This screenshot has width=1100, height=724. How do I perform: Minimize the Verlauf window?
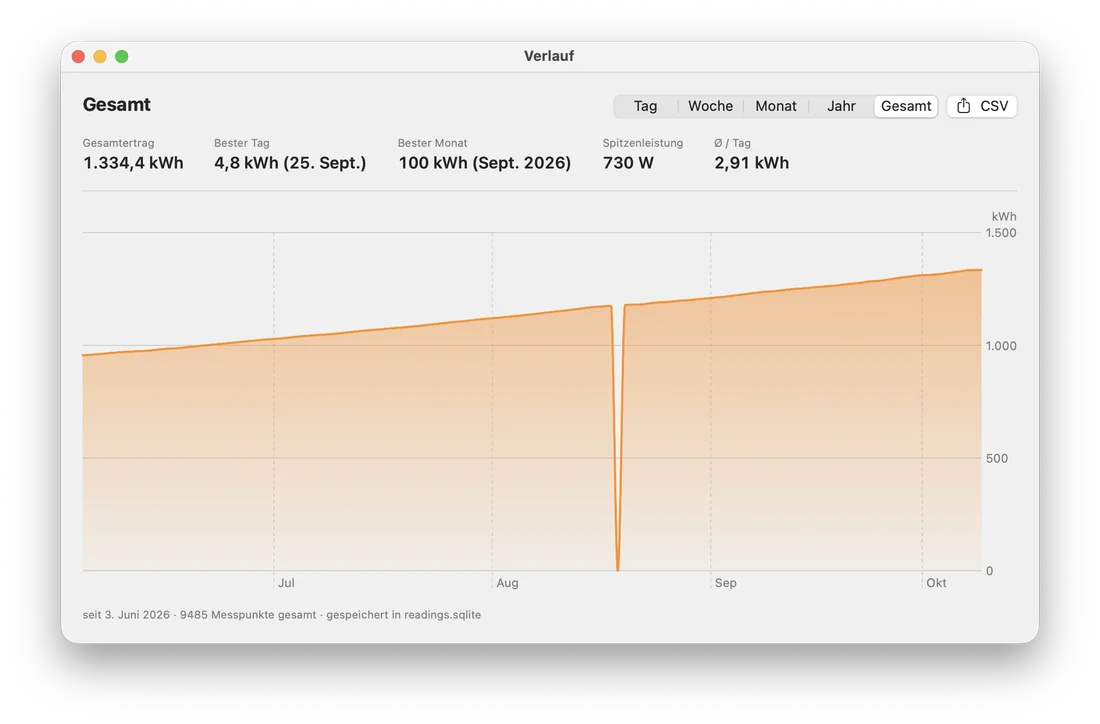(100, 56)
